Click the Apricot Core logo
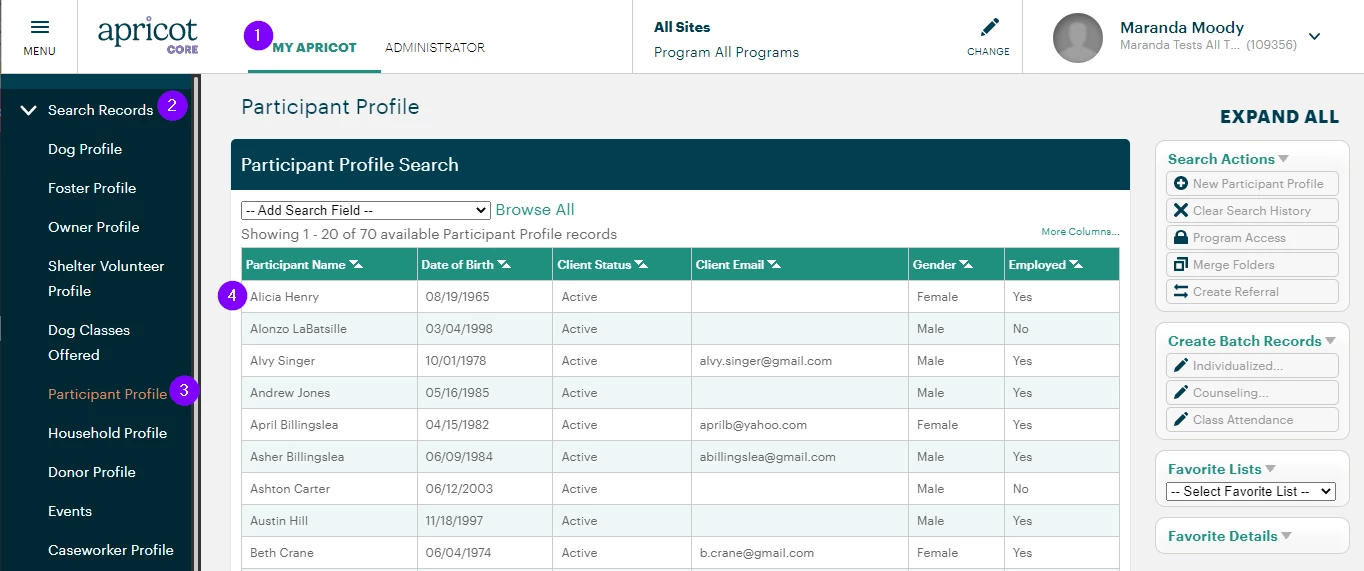1364x571 pixels. pos(148,36)
